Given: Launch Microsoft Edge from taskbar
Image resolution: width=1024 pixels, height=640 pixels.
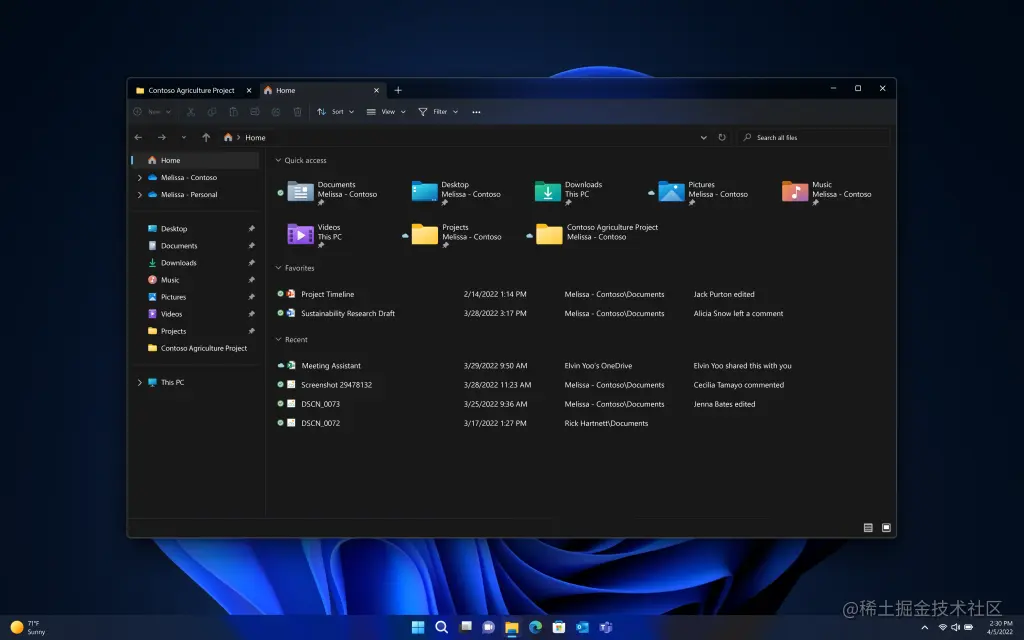Looking at the screenshot, I should coord(536,627).
